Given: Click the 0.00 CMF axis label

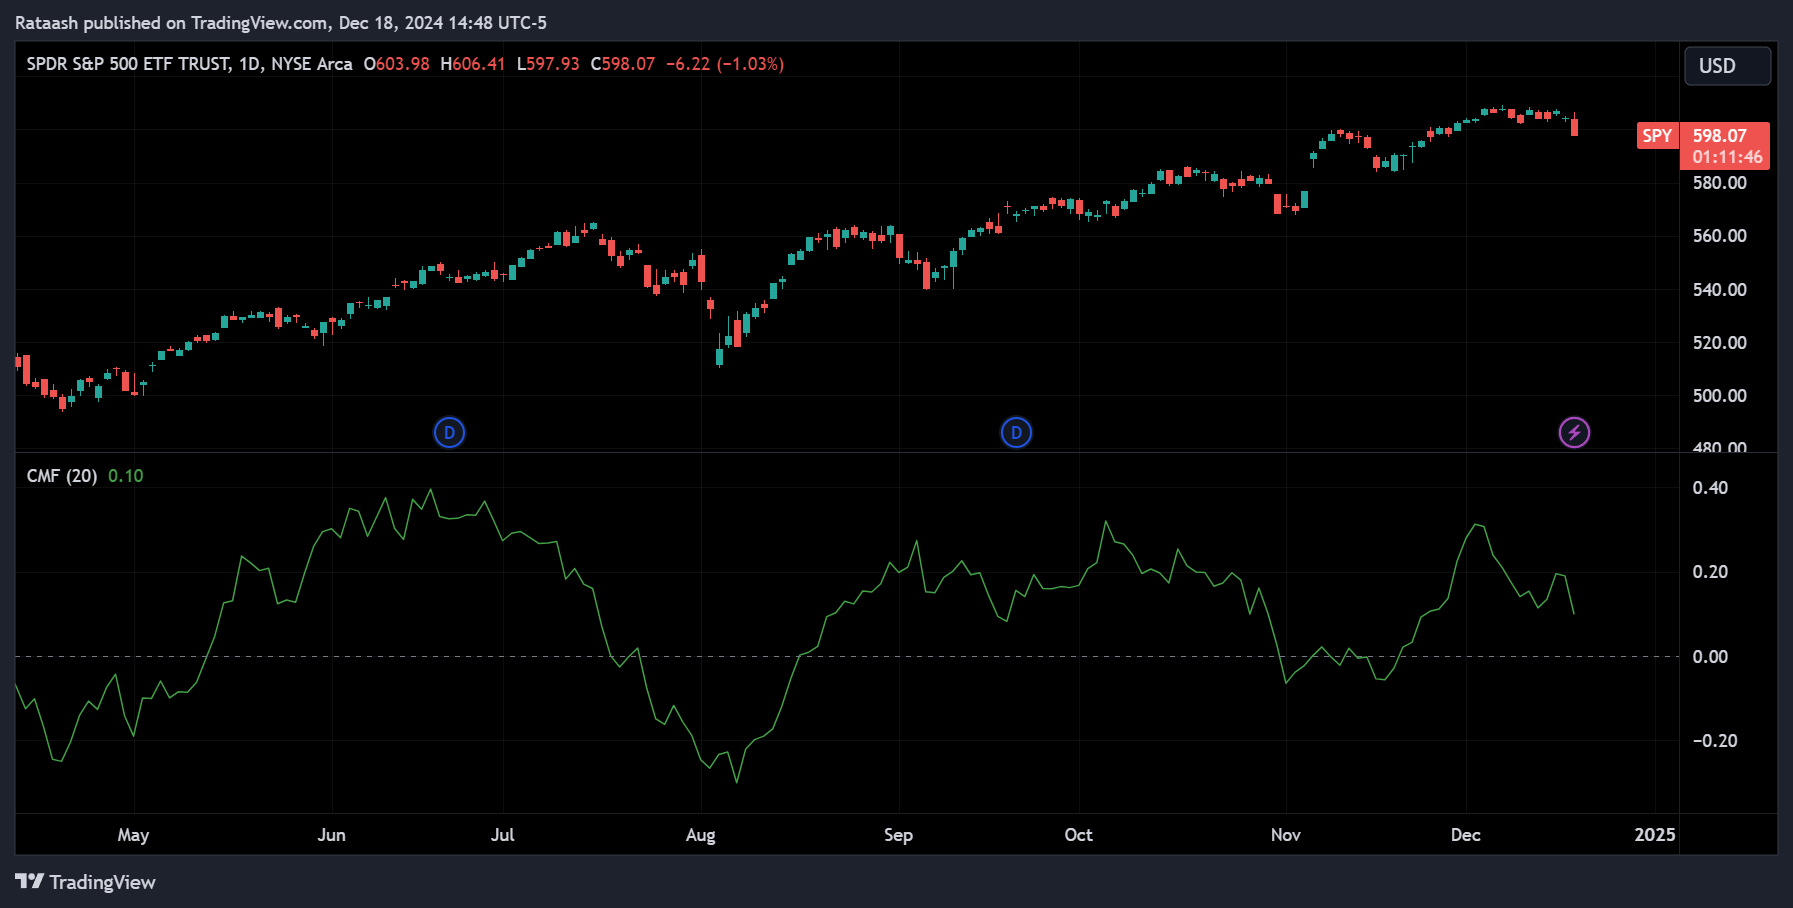Looking at the screenshot, I should point(1710,657).
